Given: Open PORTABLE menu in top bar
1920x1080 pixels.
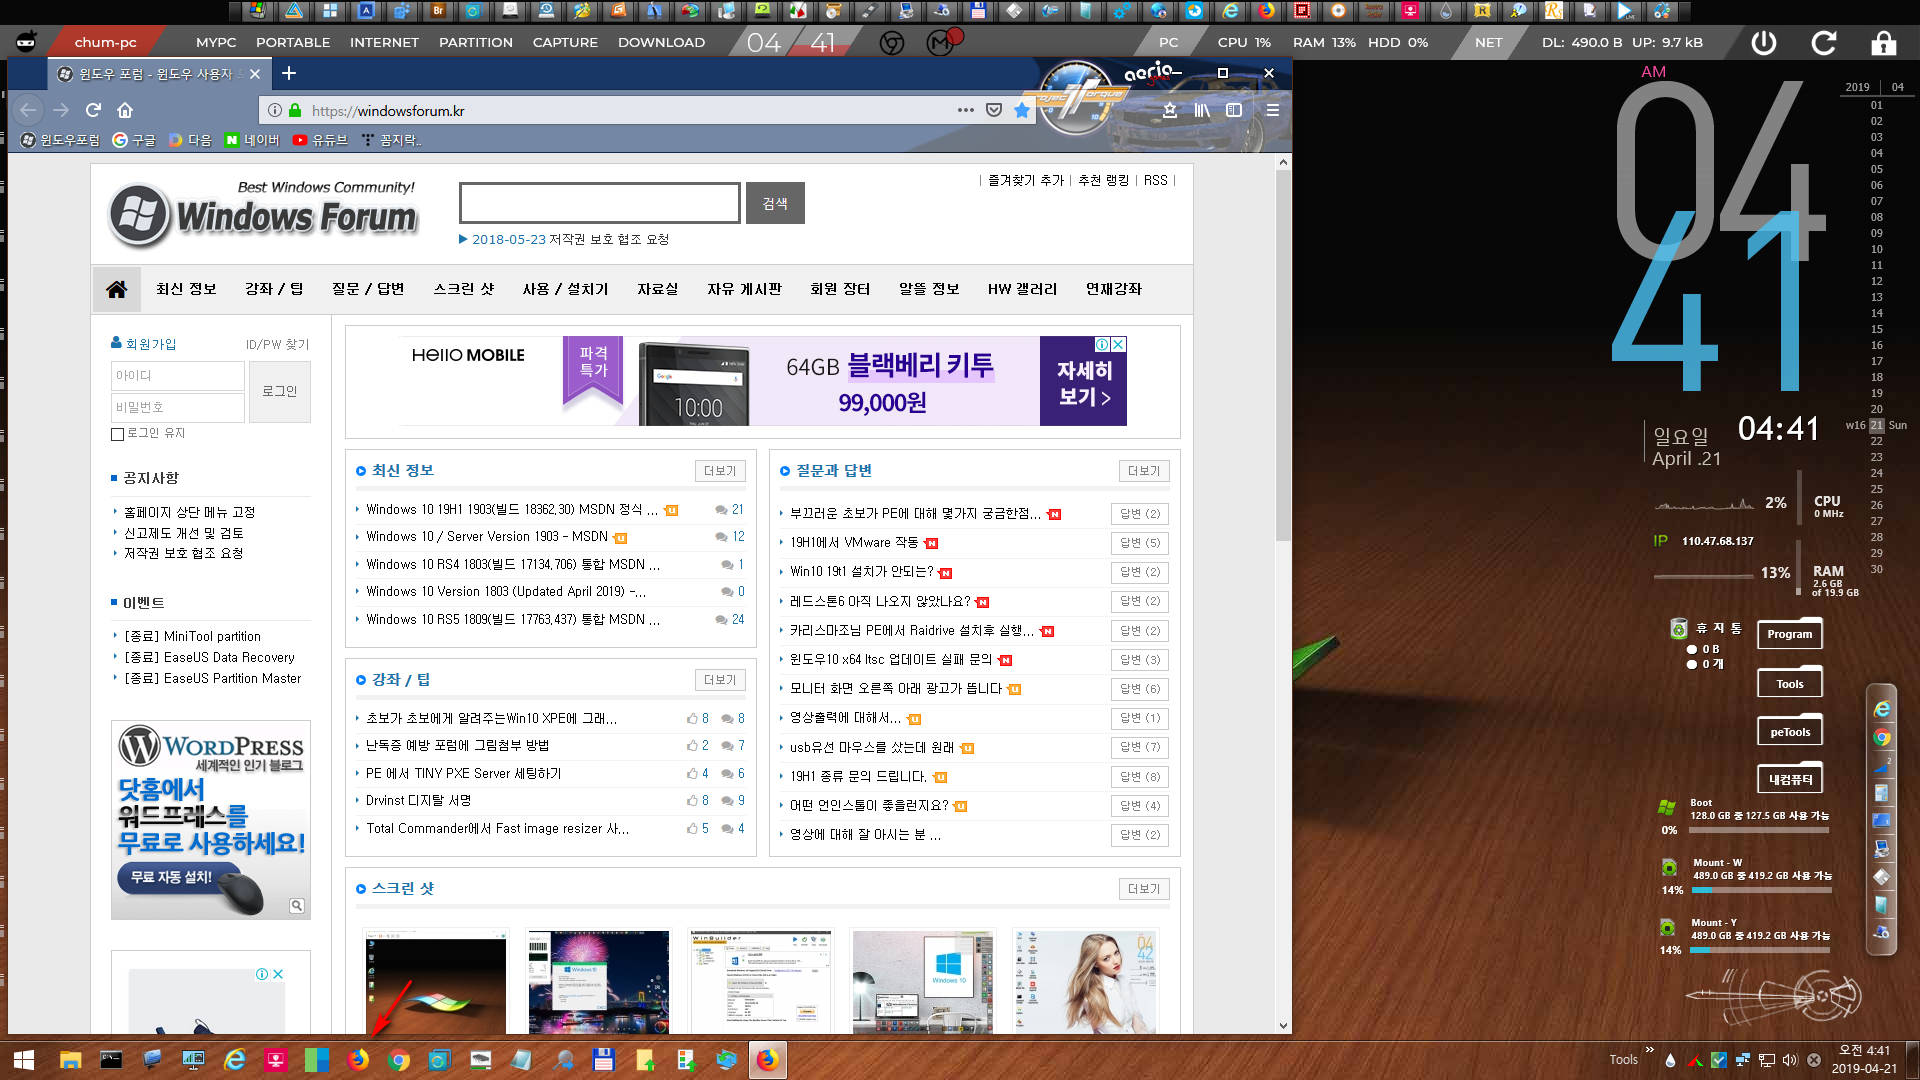Looking at the screenshot, I should tap(293, 42).
